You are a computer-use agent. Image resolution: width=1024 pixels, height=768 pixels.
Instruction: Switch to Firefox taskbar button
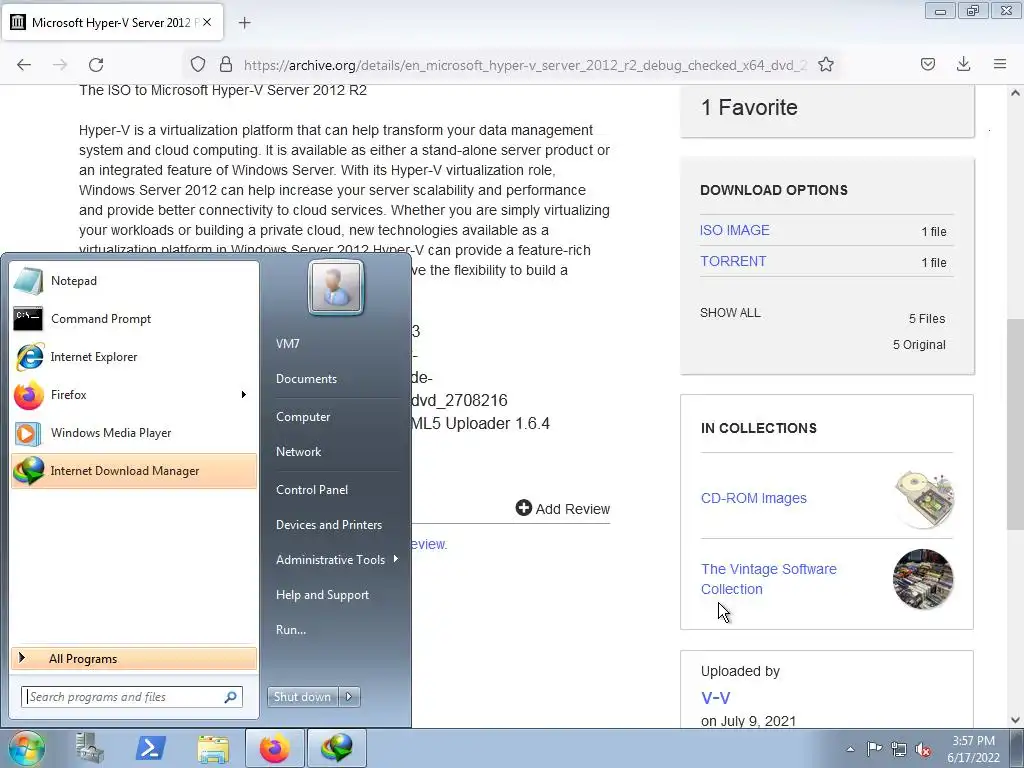click(x=275, y=748)
